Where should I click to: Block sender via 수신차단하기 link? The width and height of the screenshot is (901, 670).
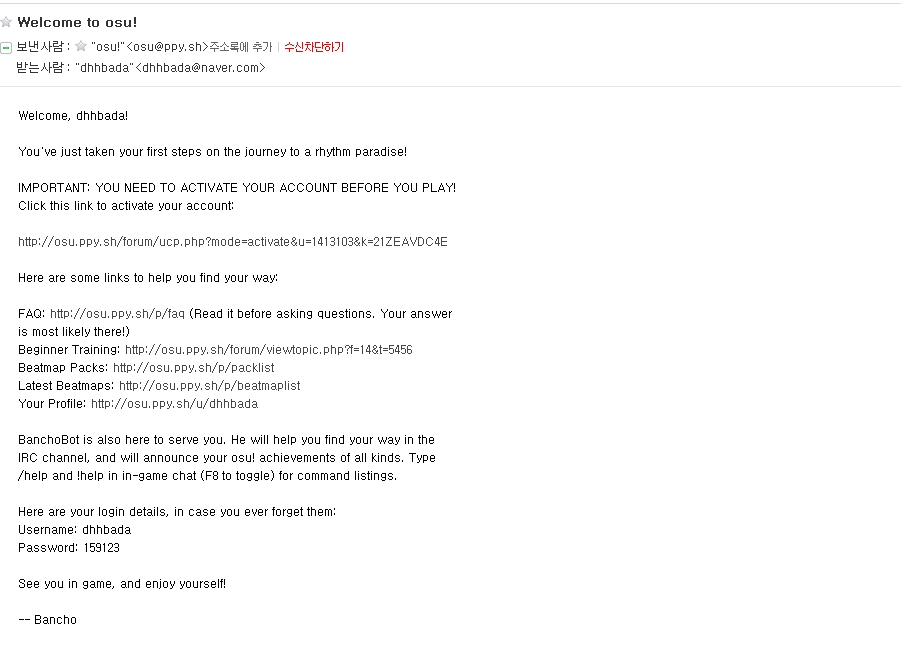tap(314, 47)
